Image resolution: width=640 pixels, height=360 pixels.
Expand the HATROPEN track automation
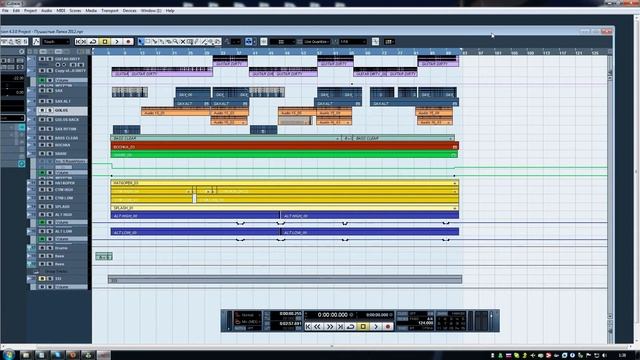point(29,183)
